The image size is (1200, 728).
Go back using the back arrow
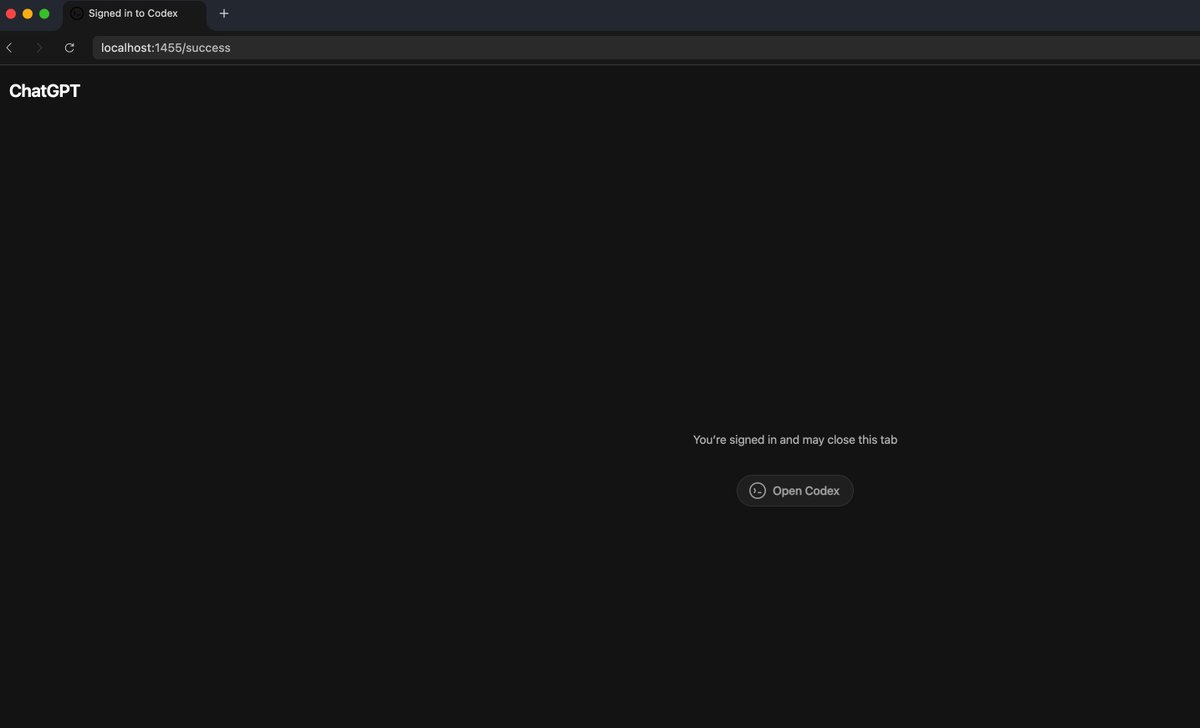(10, 48)
